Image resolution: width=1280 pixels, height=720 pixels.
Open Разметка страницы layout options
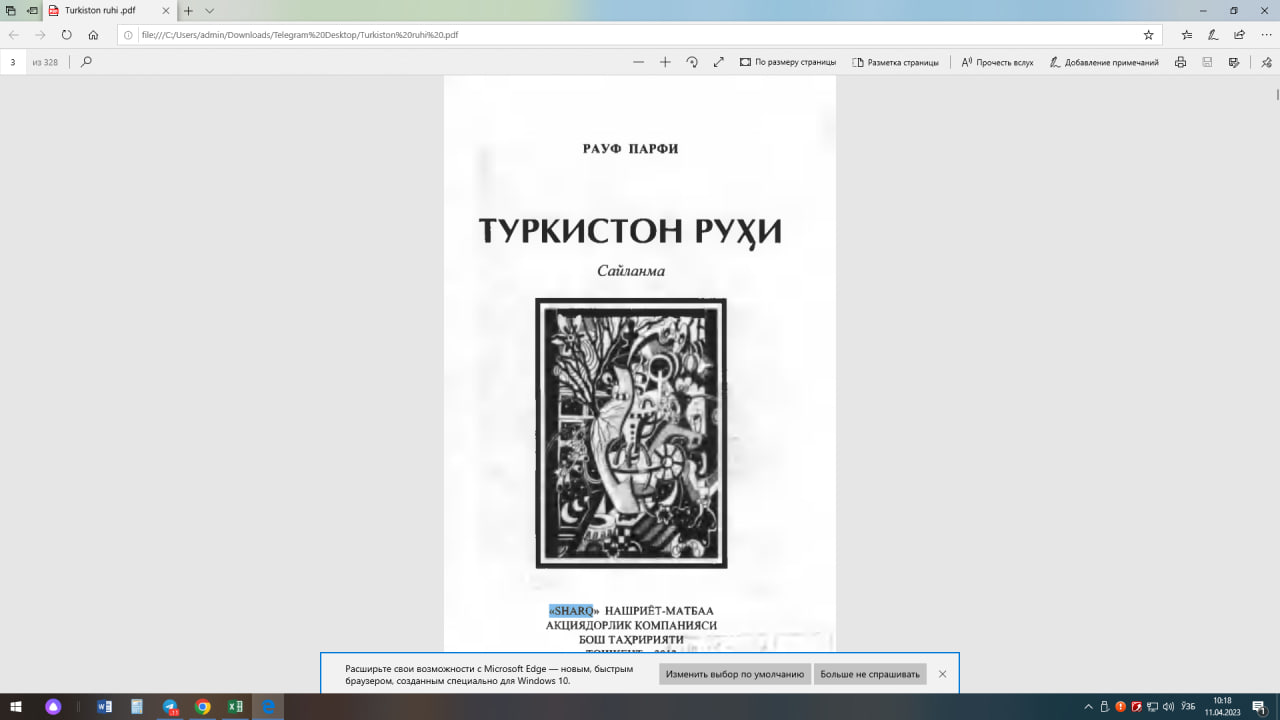[x=895, y=62]
